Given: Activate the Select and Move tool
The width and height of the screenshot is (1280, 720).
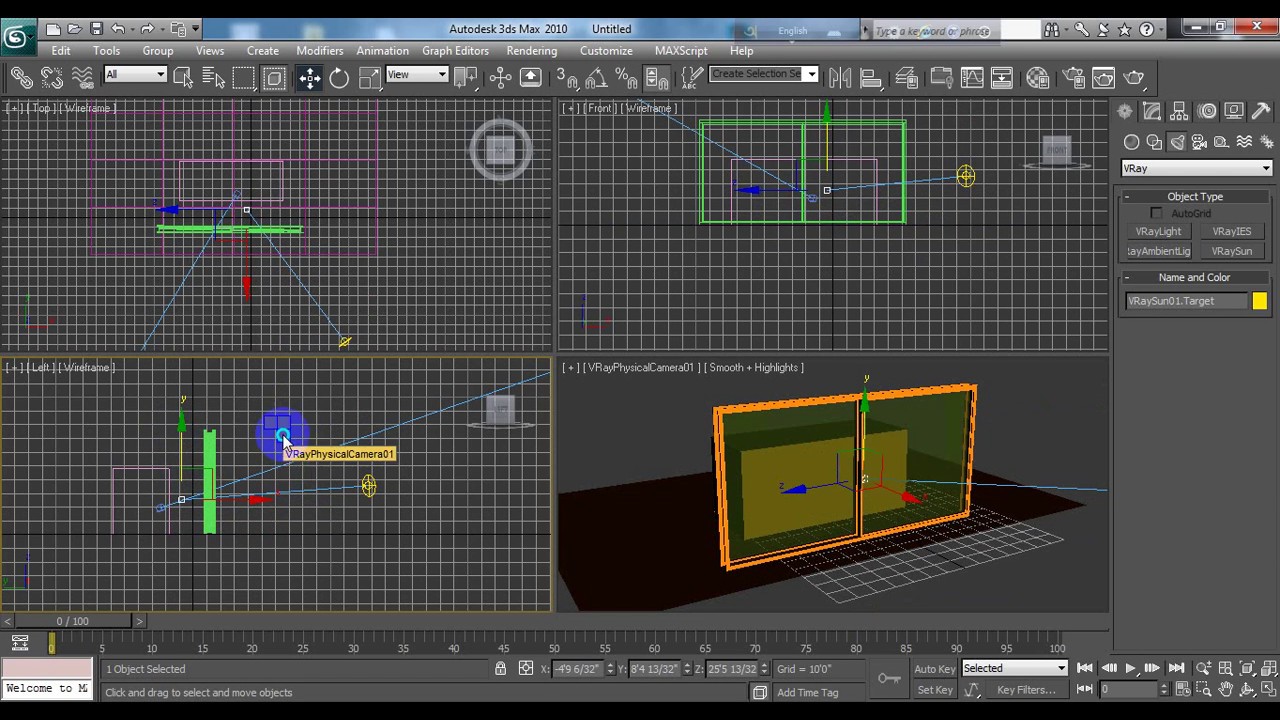Looking at the screenshot, I should [x=309, y=77].
